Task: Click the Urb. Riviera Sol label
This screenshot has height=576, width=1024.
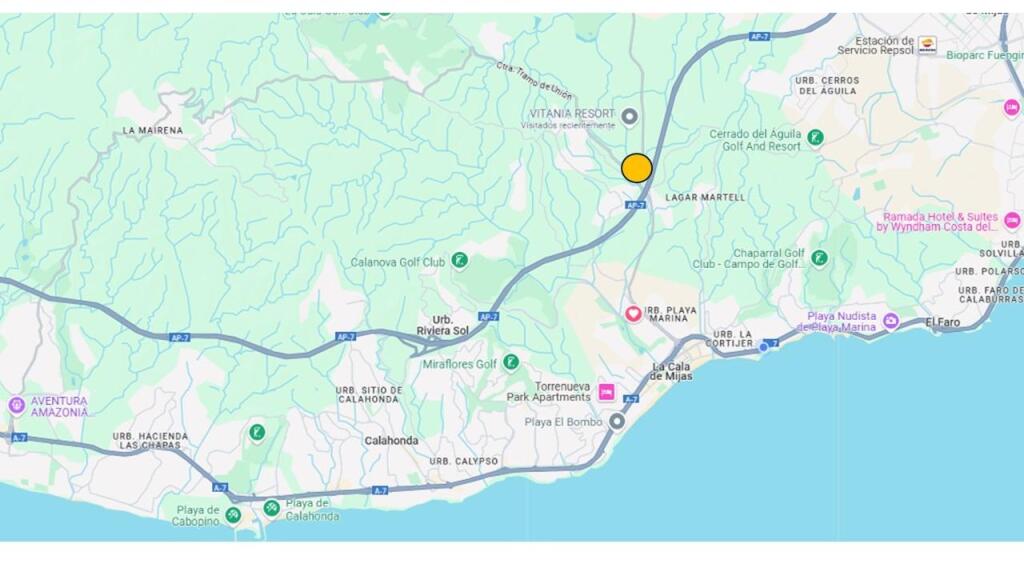Action: [x=443, y=325]
